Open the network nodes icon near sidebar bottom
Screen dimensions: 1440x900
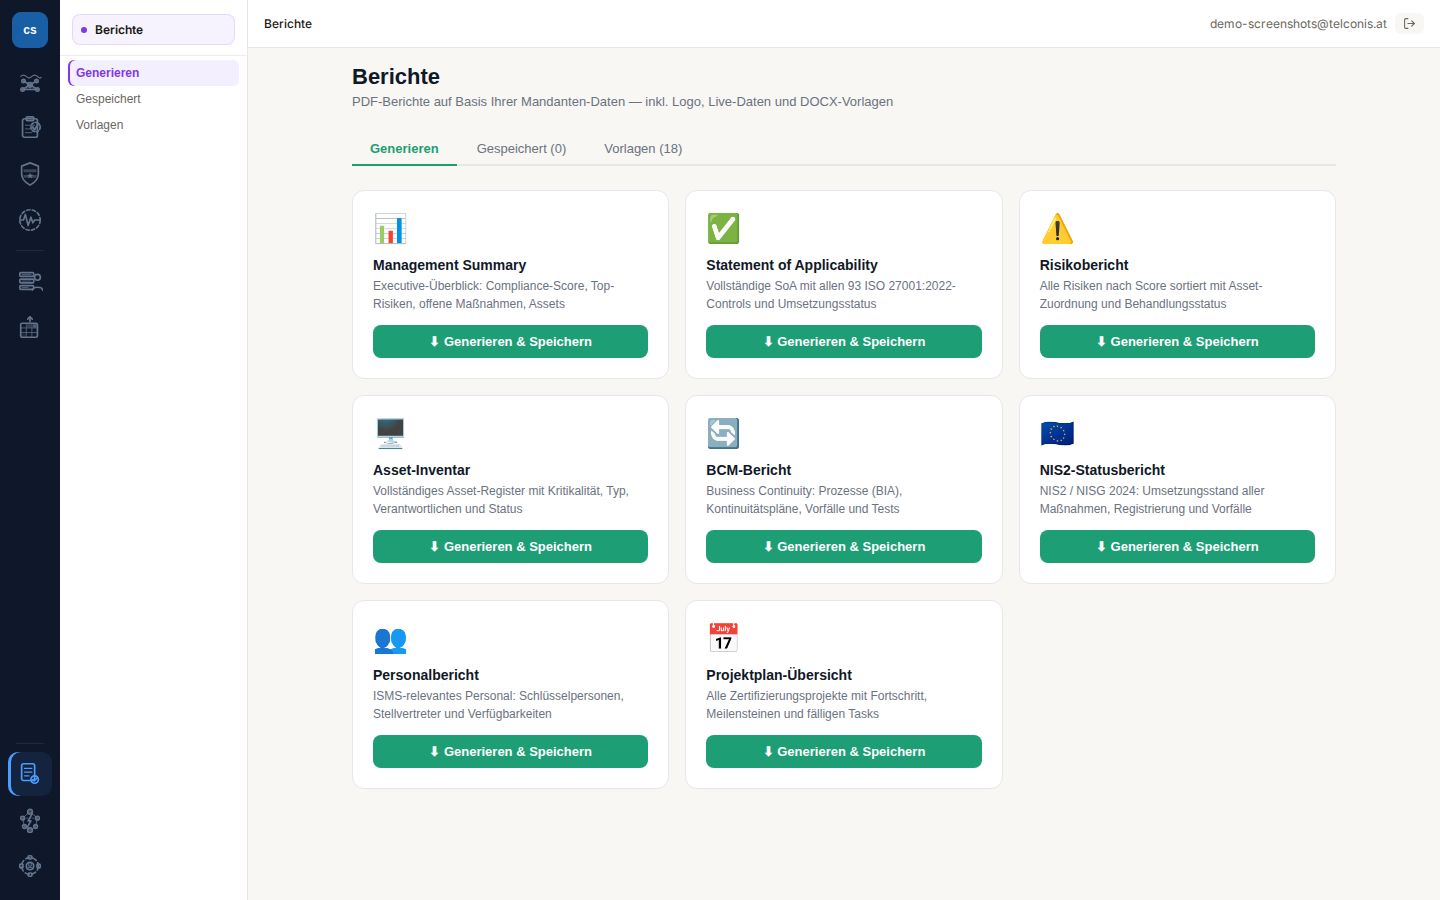tap(30, 821)
